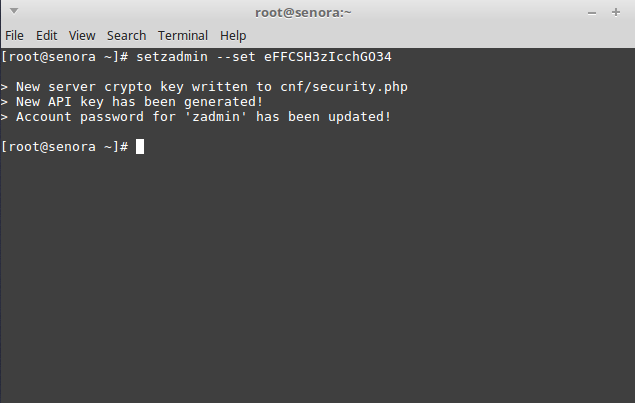Click the last [root@senora ~]# prompt
The height and width of the screenshot is (403, 635).
(64, 147)
